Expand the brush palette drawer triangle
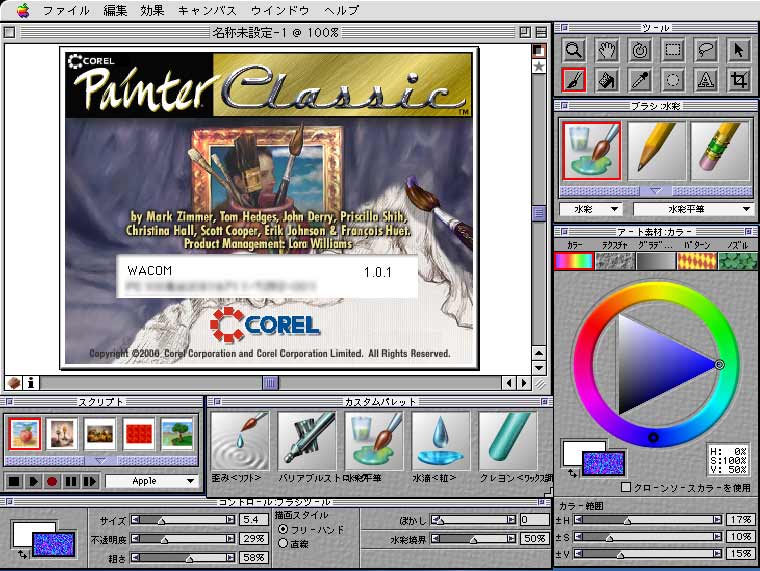 (x=656, y=191)
